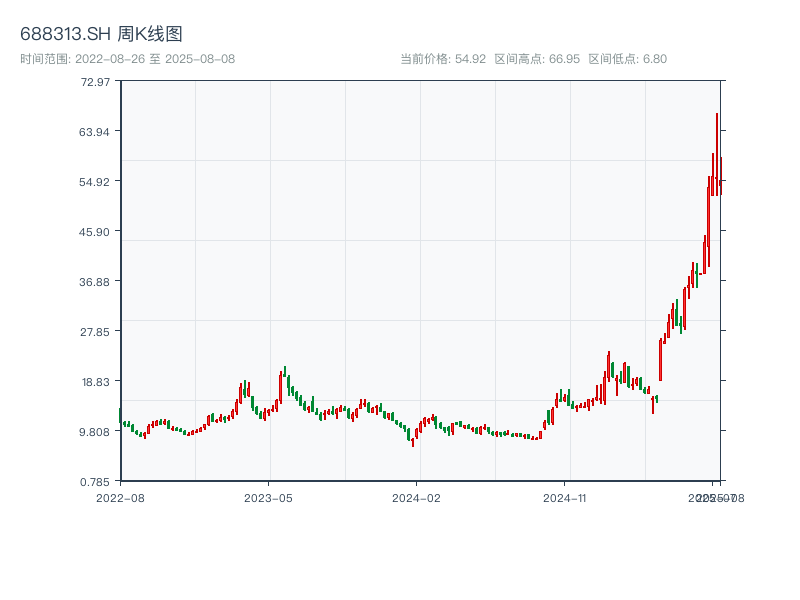
Task: Click the 72.97 y-axis label
Action: tap(96, 81)
